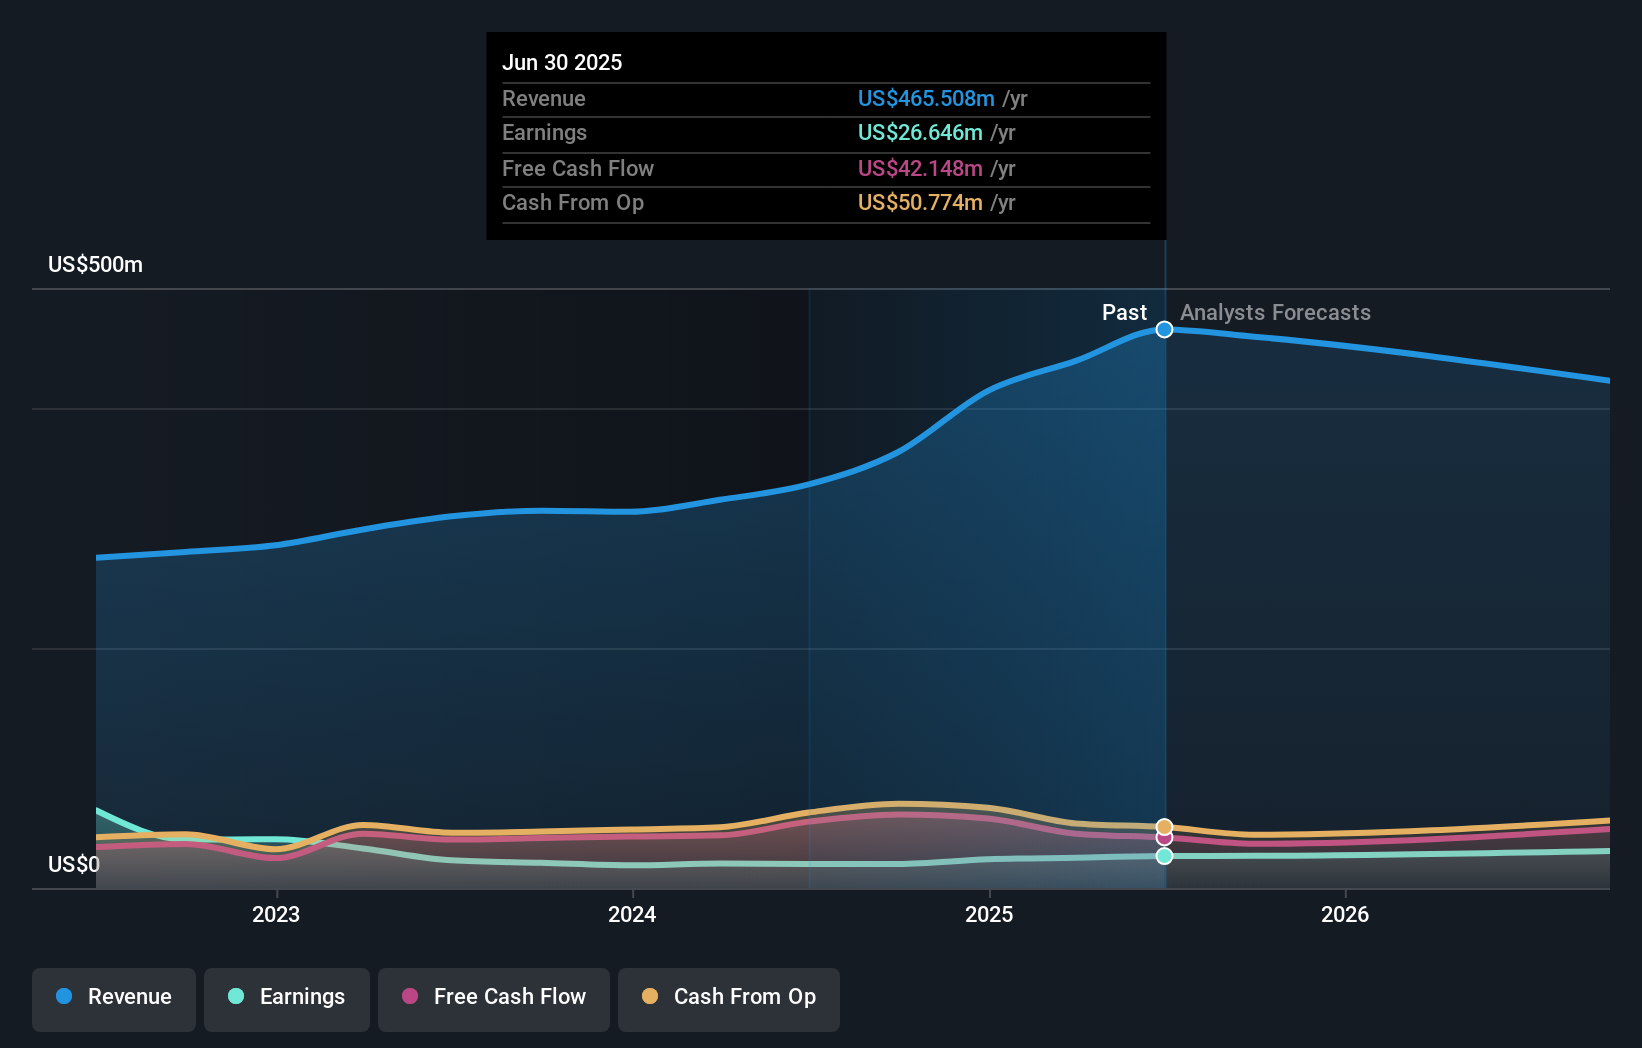Toggle the Earnings series visibility
Screen dimensions: 1642x1048
click(287, 997)
